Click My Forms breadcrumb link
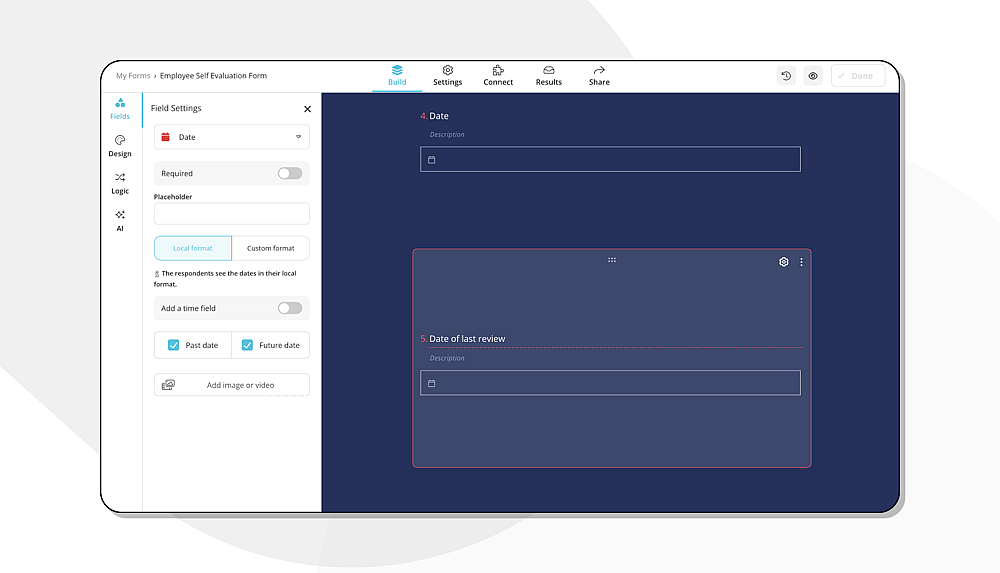Image resolution: width=1000 pixels, height=573 pixels. click(133, 75)
